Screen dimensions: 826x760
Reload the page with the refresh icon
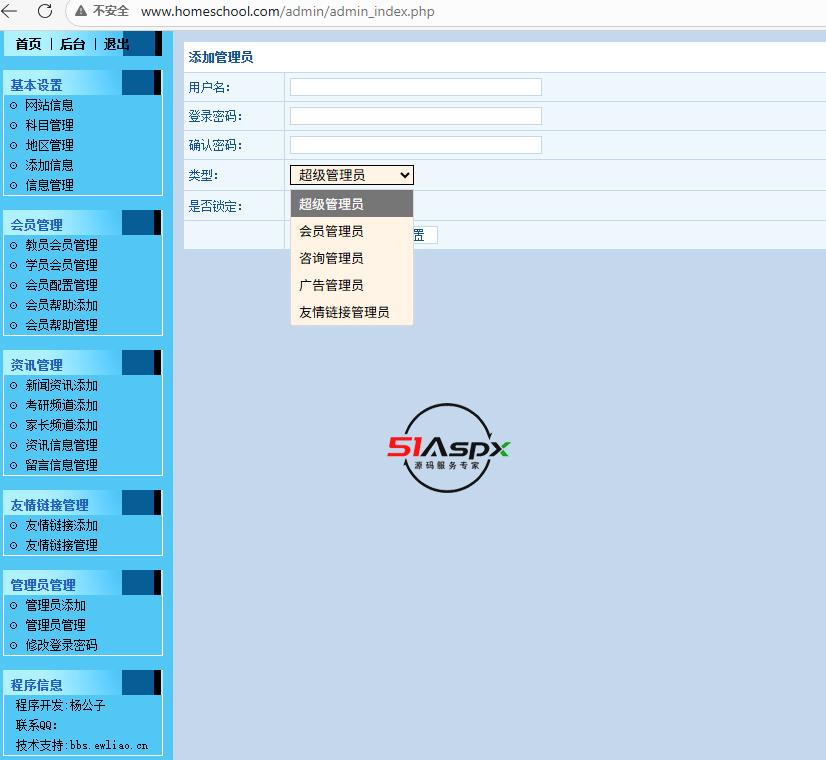[x=45, y=11]
